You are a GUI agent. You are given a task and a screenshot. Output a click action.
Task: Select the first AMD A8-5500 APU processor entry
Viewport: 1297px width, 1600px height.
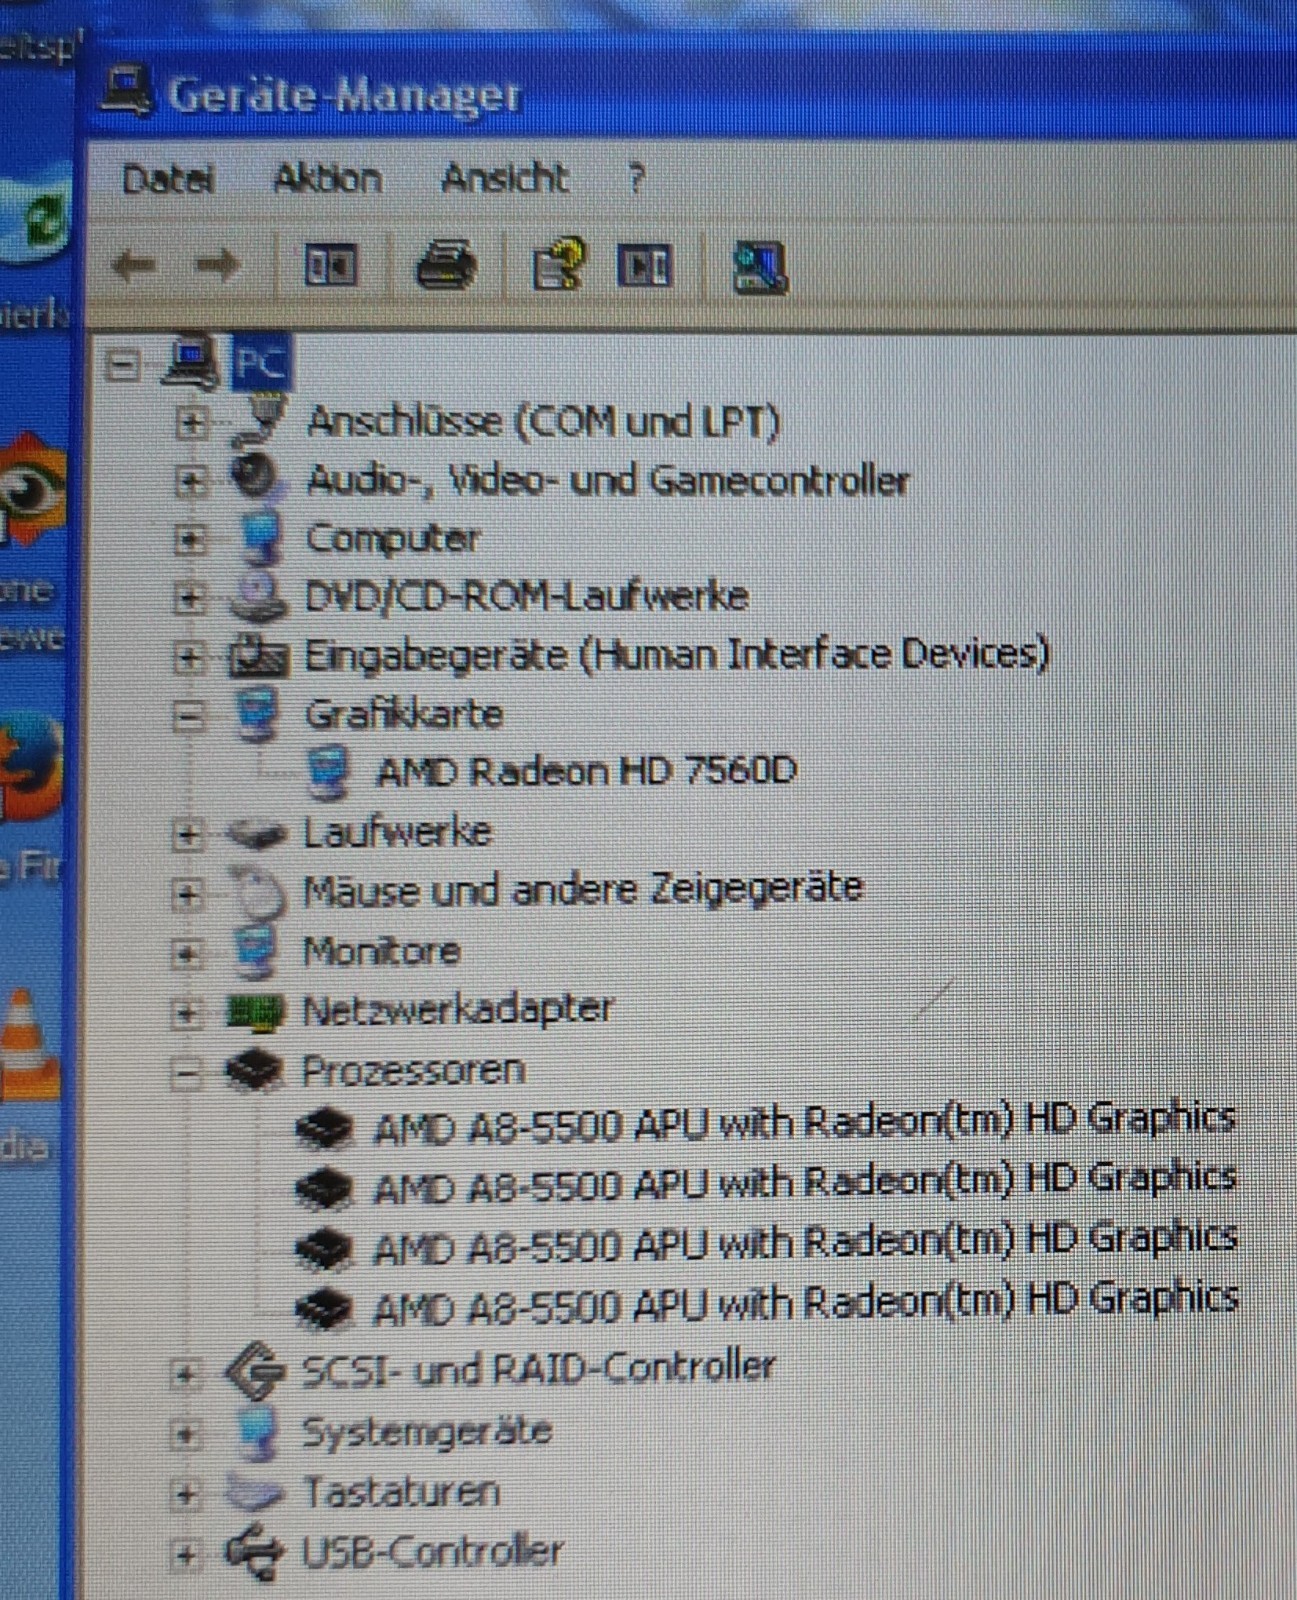[805, 1123]
